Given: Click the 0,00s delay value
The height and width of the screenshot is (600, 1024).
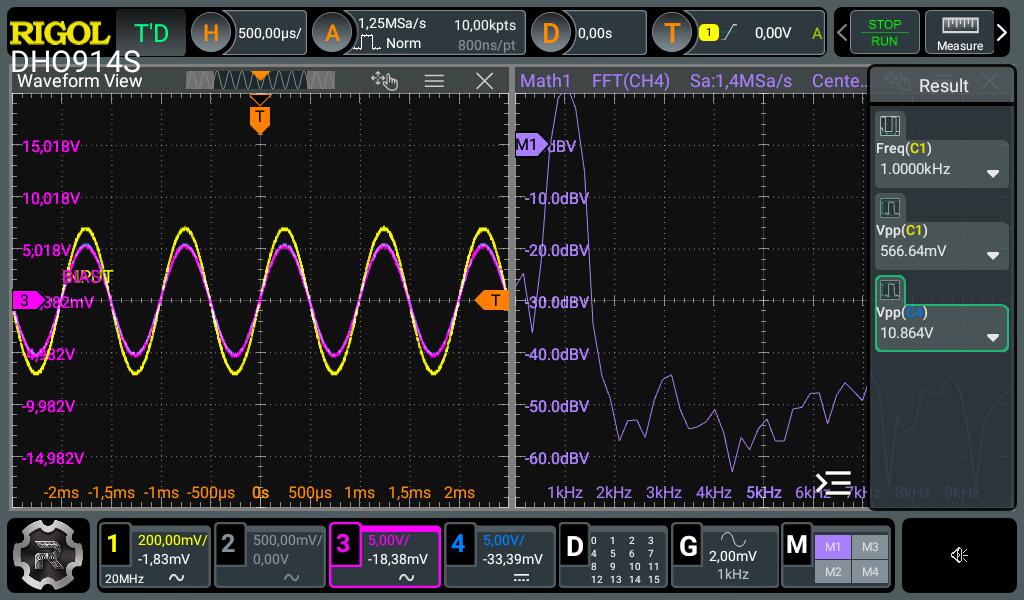Looking at the screenshot, I should click(595, 33).
